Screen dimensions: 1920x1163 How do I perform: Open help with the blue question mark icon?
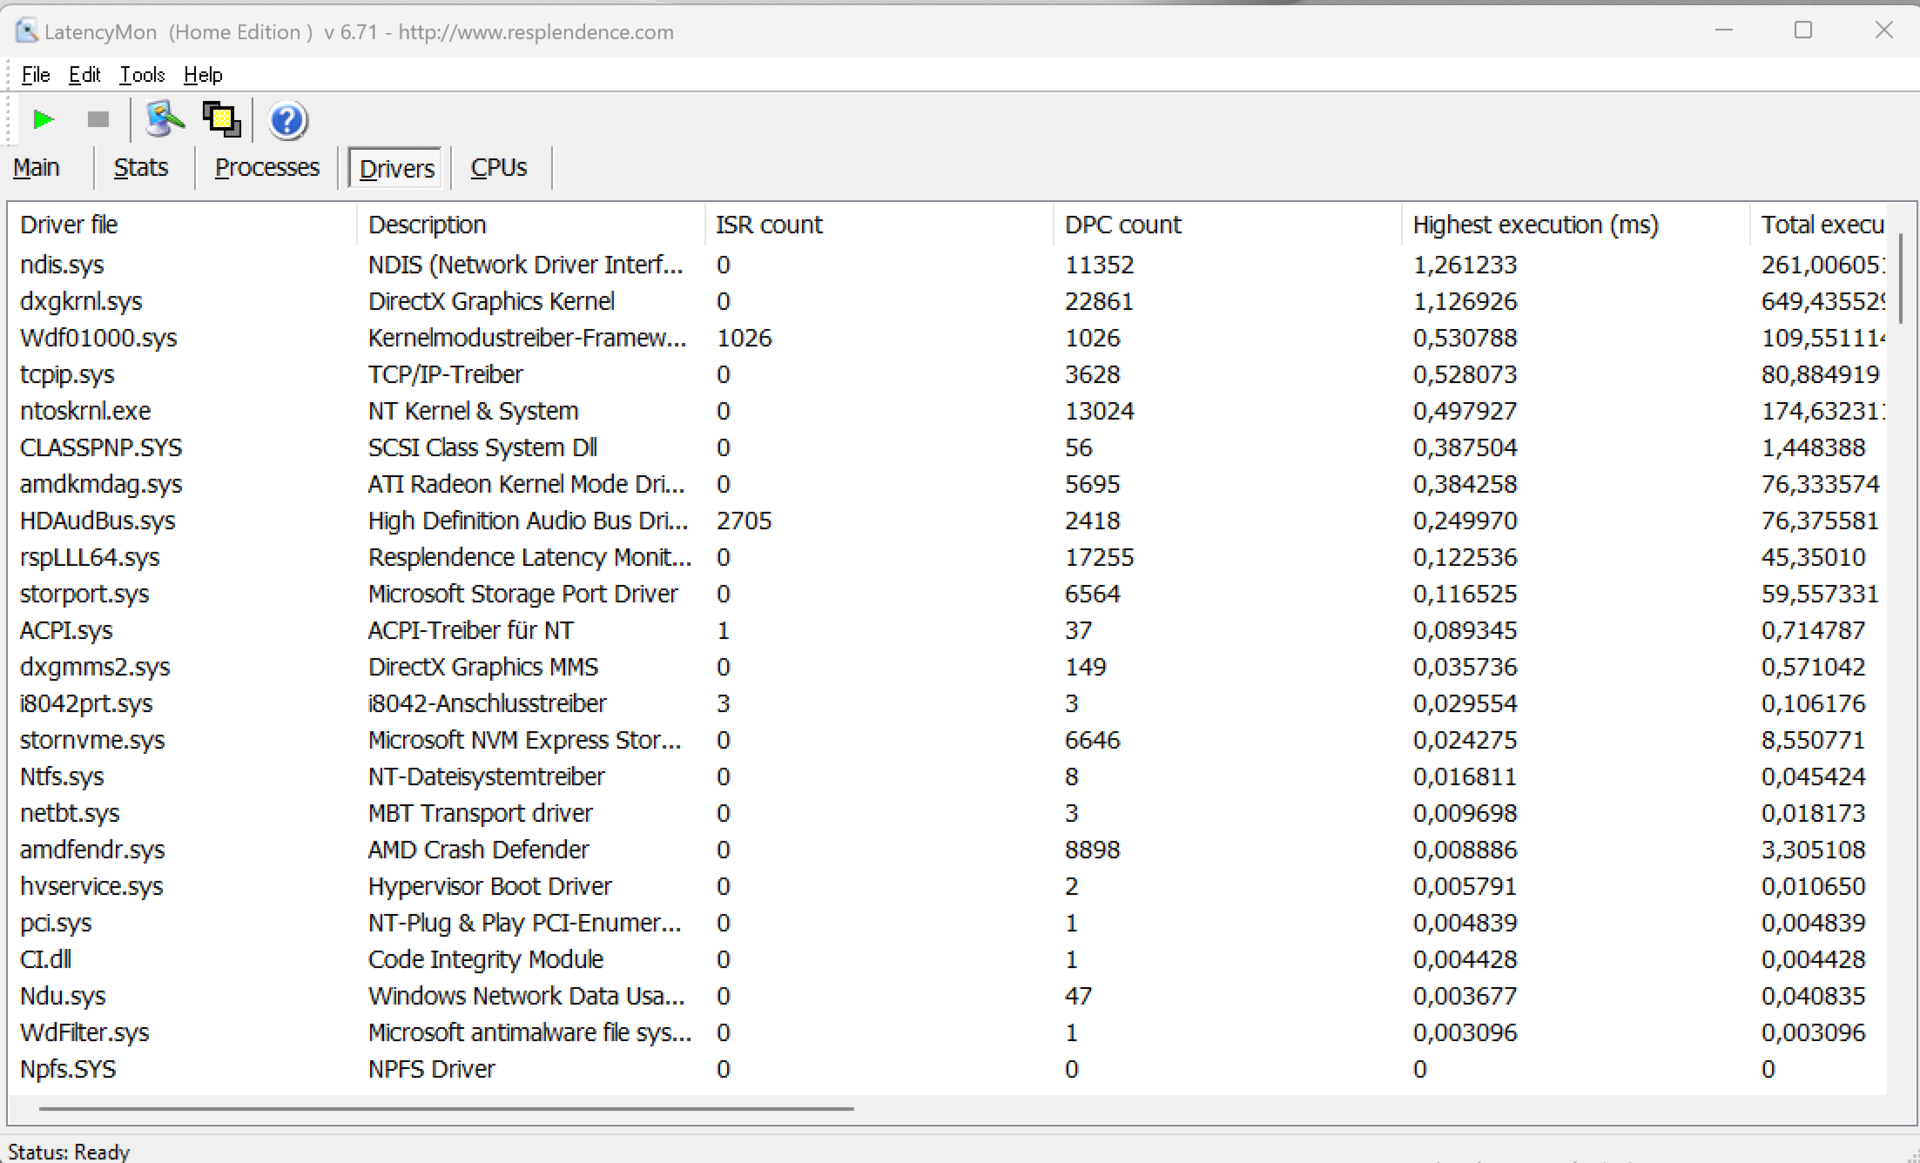coord(287,121)
